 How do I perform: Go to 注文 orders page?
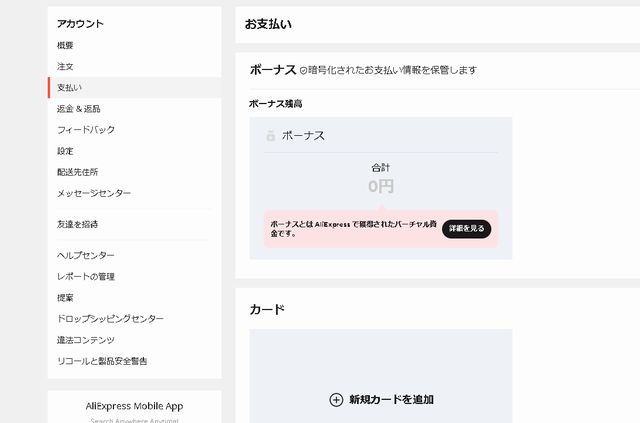click(x=65, y=66)
